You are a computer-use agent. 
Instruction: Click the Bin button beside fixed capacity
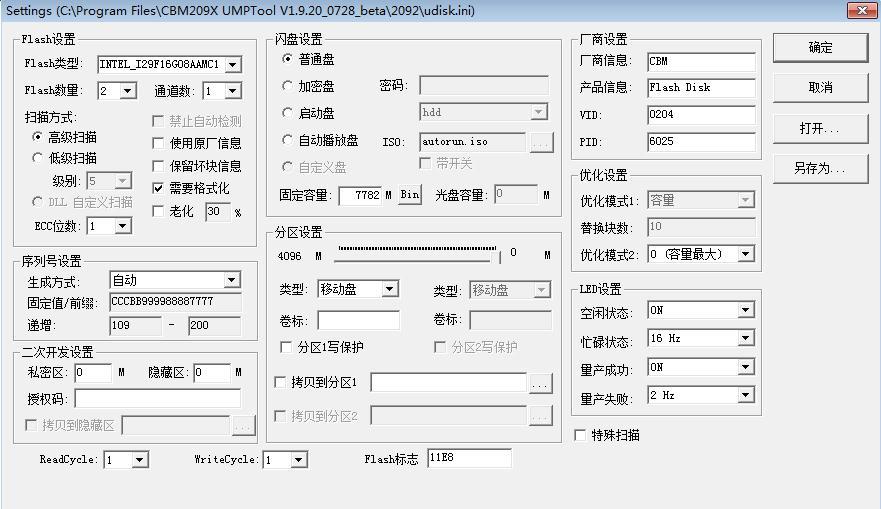[410, 196]
